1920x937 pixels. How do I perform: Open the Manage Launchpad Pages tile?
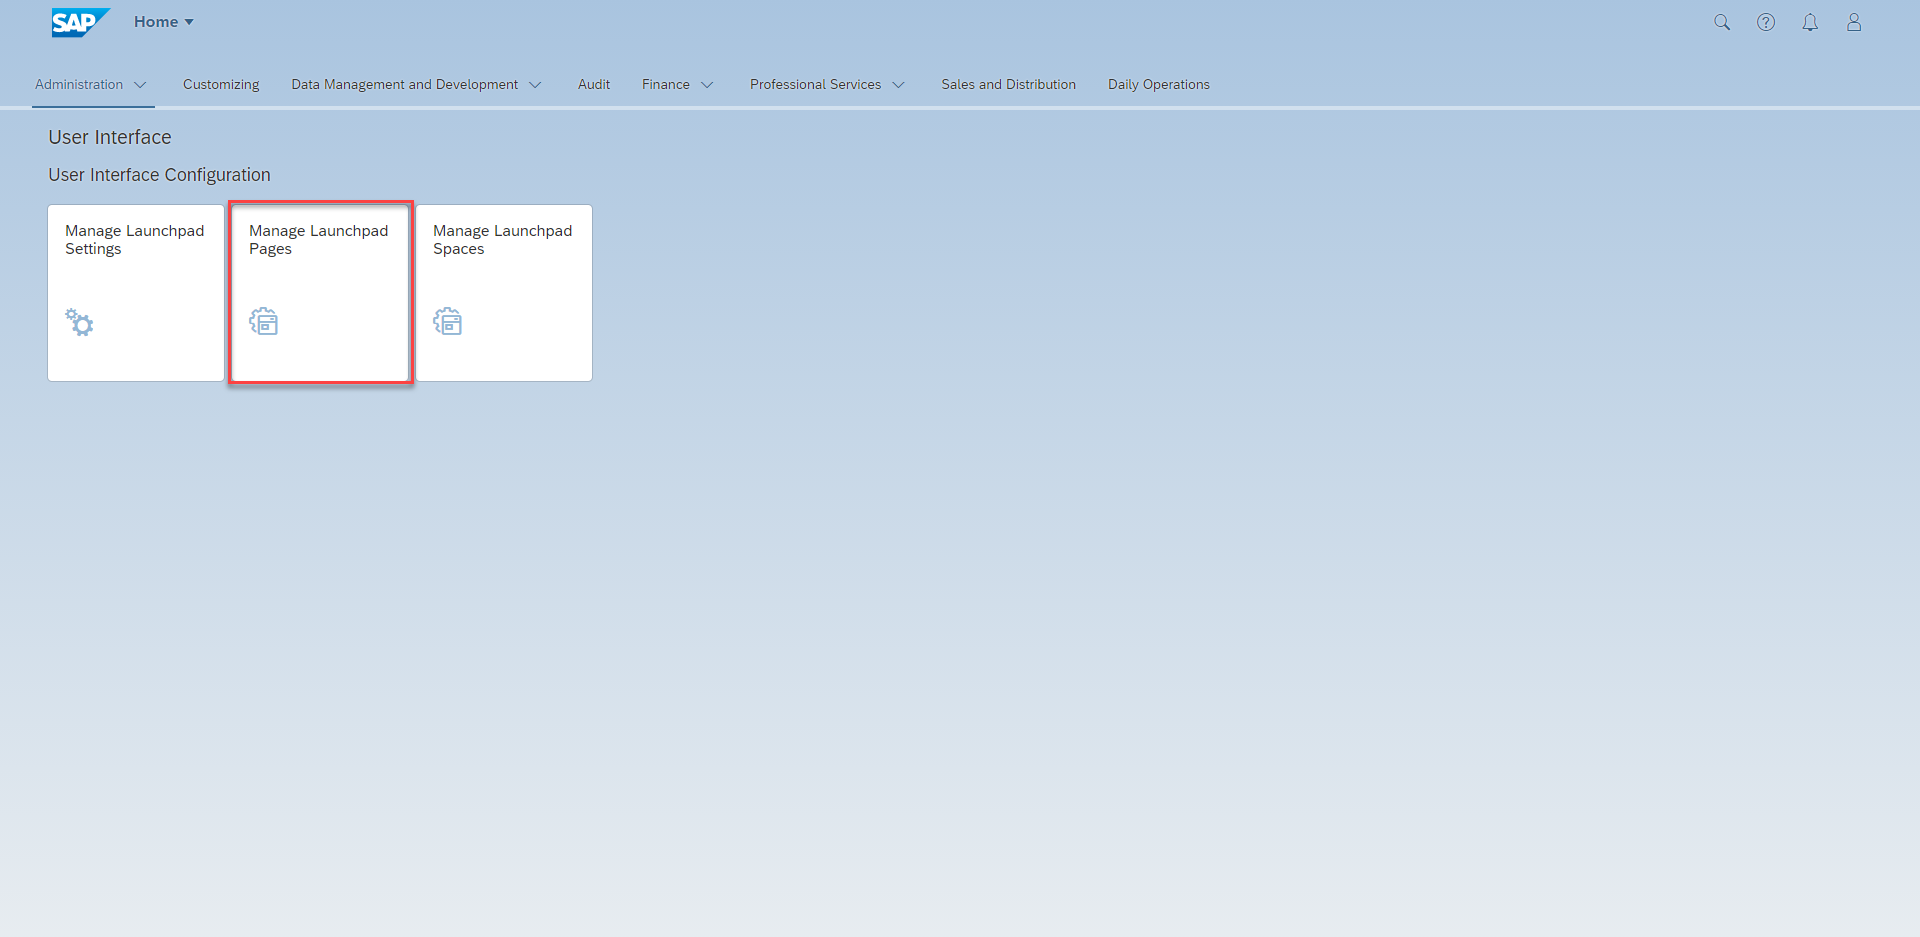pyautogui.click(x=320, y=293)
